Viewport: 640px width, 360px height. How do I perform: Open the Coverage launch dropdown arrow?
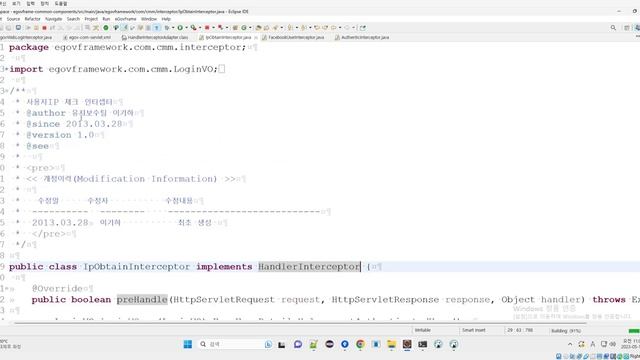200,28
